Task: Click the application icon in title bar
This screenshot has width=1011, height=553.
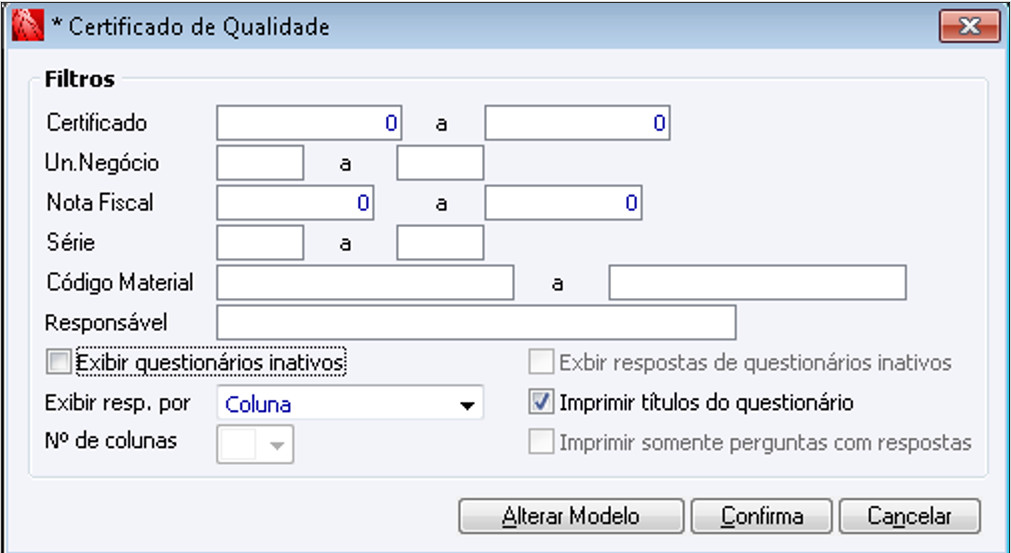Action: pyautogui.click(x=27, y=27)
